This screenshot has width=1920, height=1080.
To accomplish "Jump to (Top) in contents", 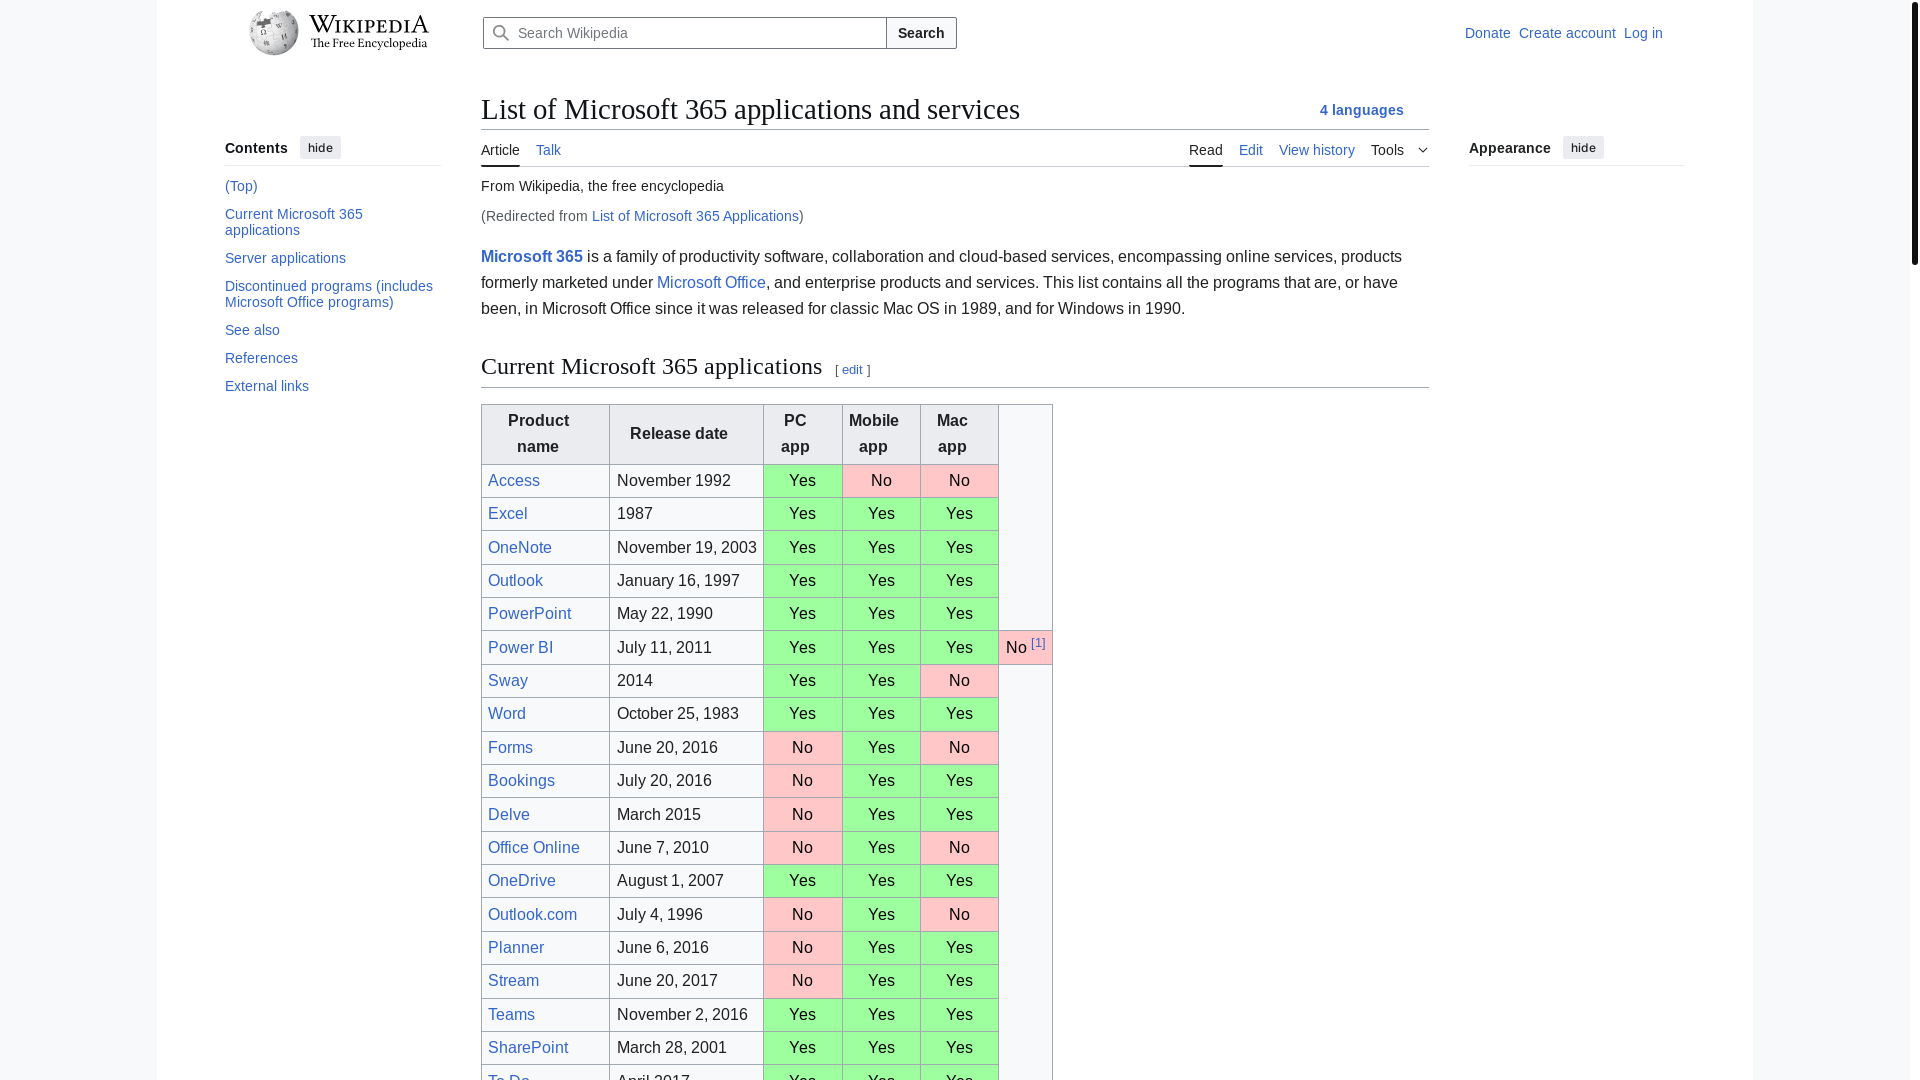I will coord(241,186).
